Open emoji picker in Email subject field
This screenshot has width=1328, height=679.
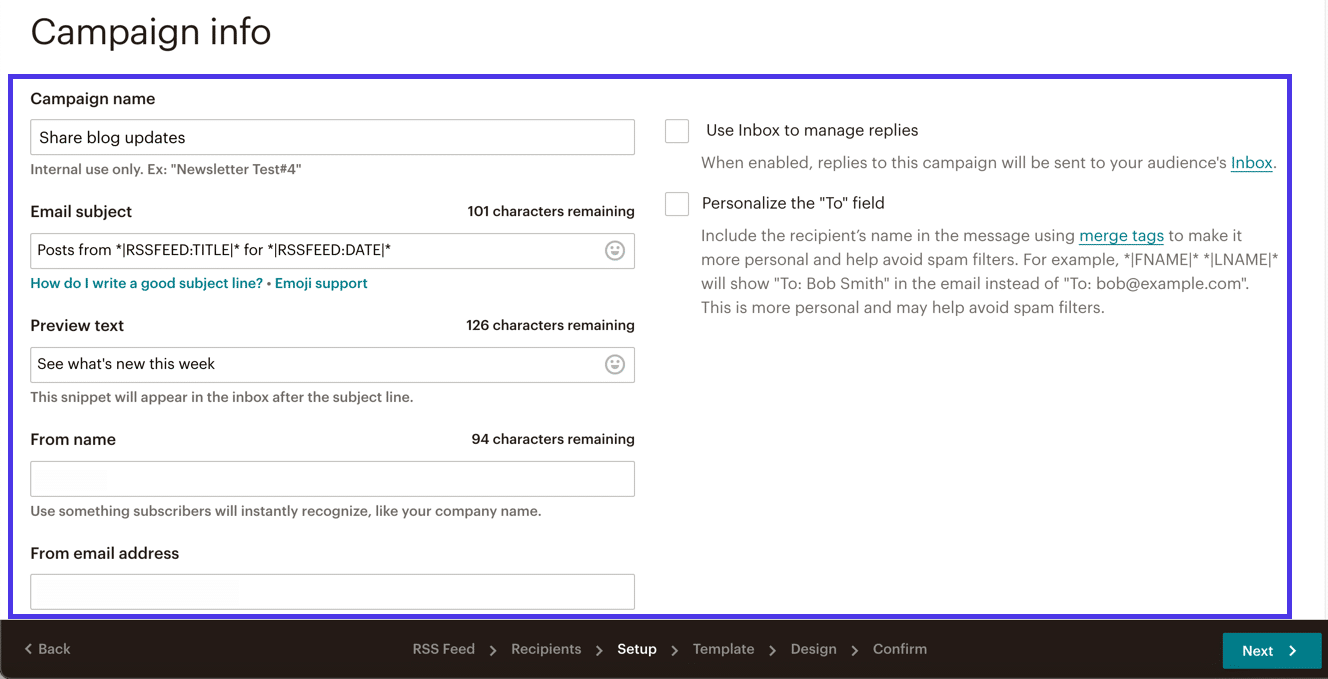614,250
